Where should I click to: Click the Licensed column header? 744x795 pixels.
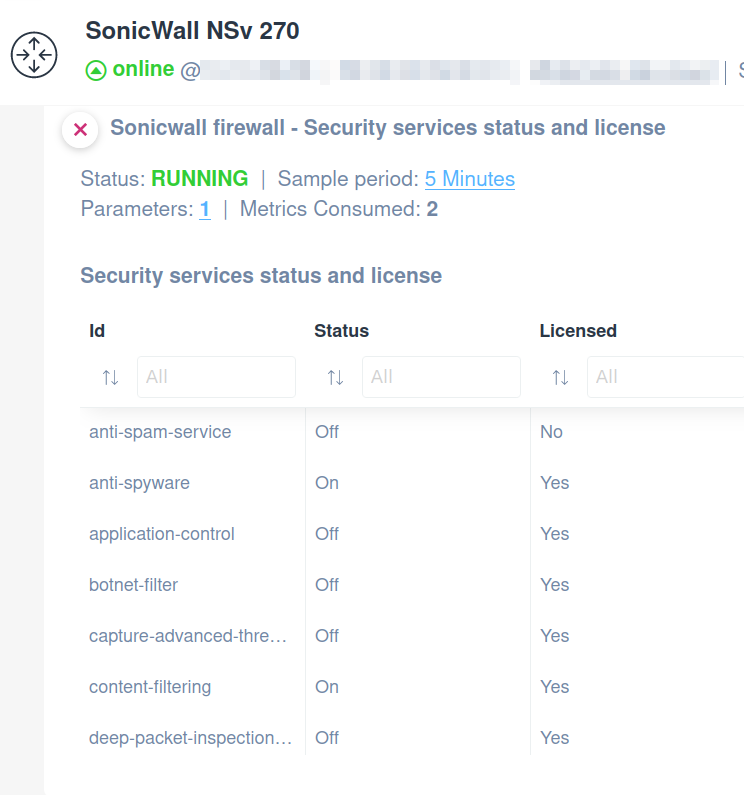click(x=578, y=331)
